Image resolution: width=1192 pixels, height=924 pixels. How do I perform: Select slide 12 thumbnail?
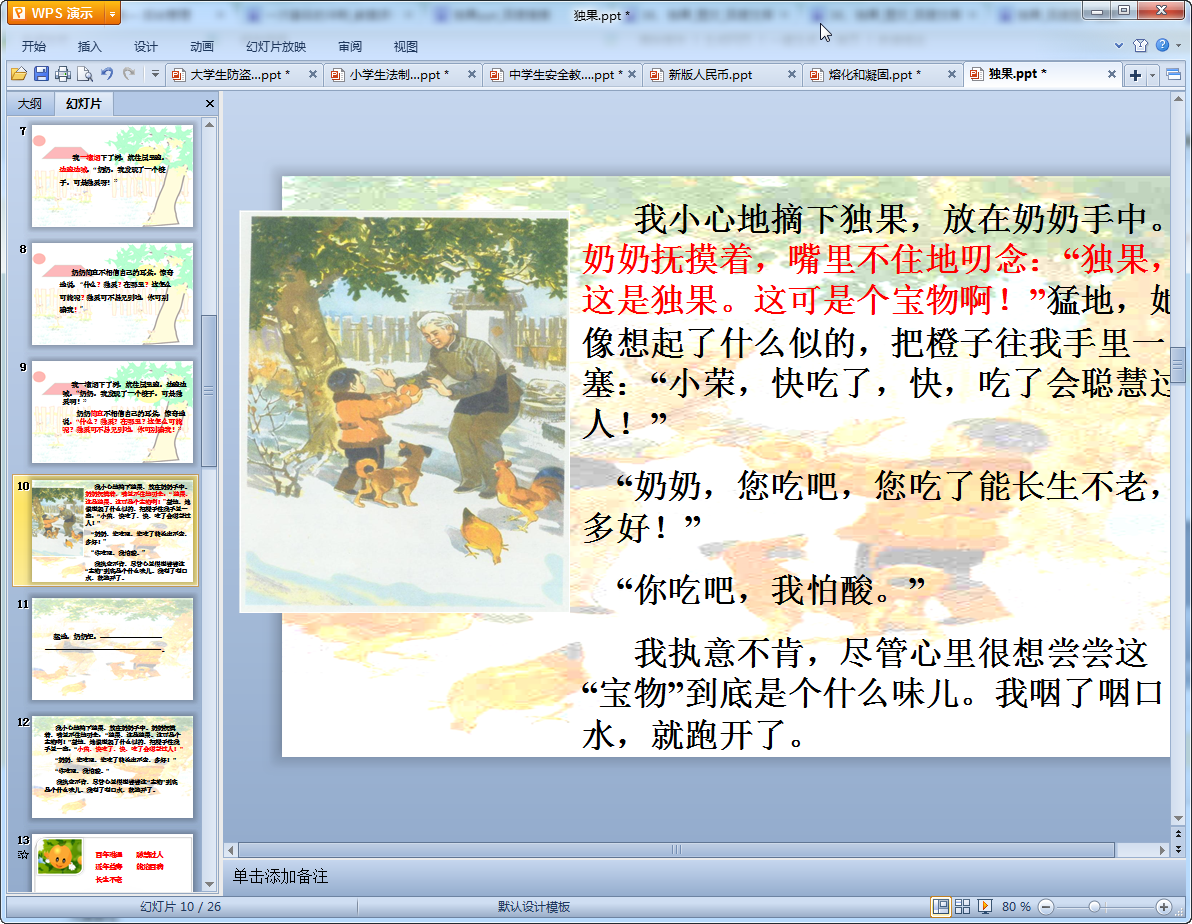pyautogui.click(x=113, y=767)
